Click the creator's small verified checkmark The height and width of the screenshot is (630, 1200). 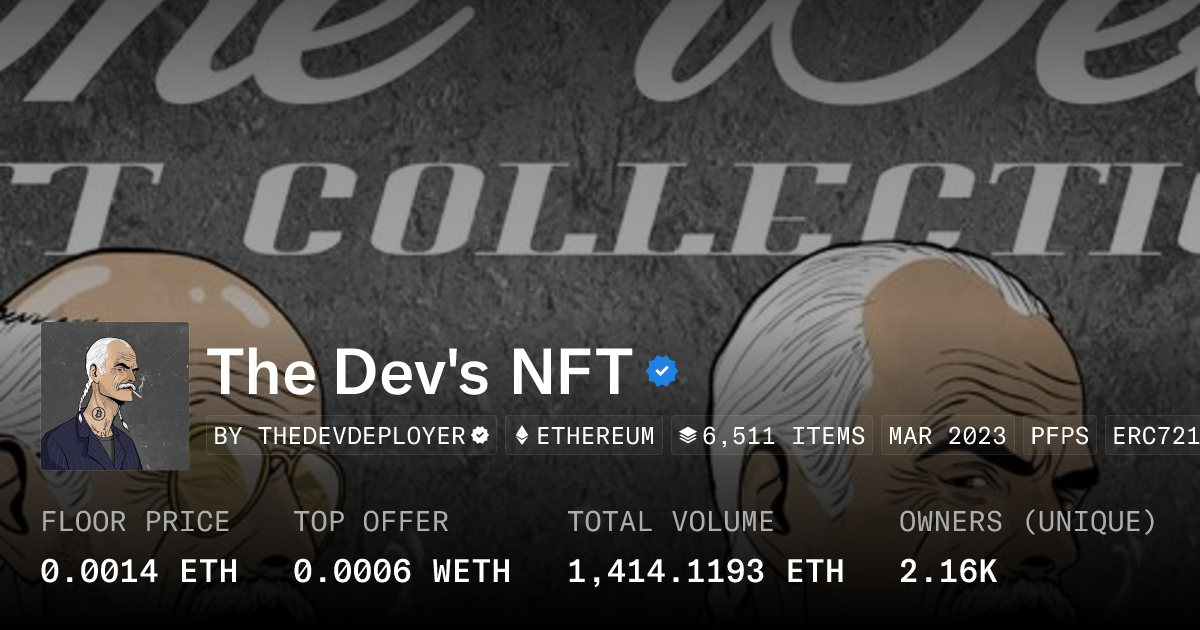[x=480, y=436]
